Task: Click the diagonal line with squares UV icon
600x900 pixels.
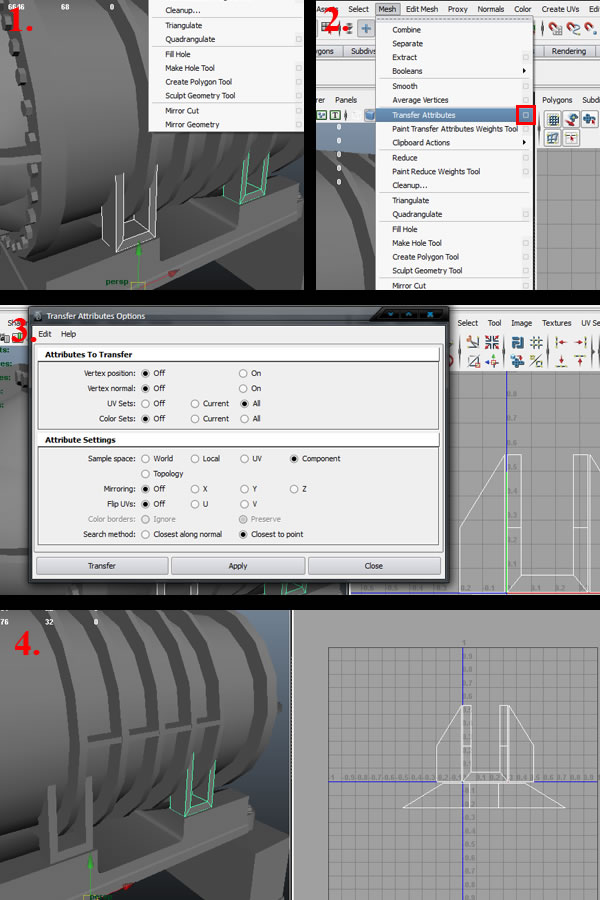Action: tap(536, 362)
